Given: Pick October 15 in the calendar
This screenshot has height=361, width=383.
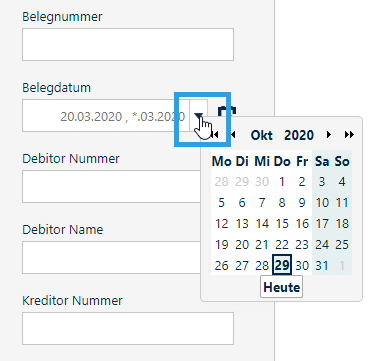Looking at the screenshot, I should click(282, 223).
